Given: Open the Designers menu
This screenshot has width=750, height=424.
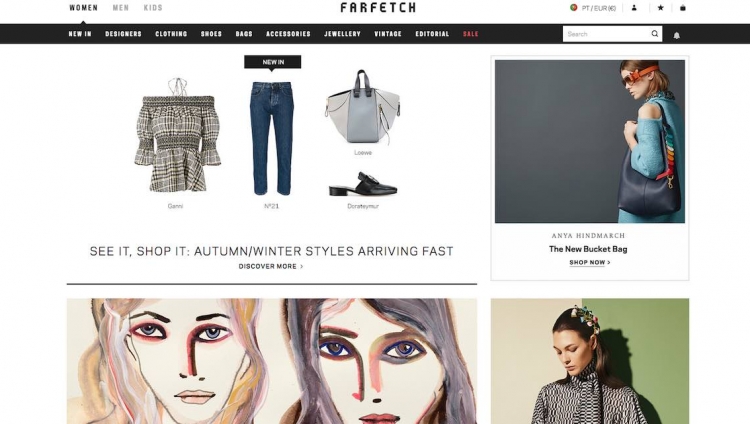Looking at the screenshot, I should click(x=123, y=34).
